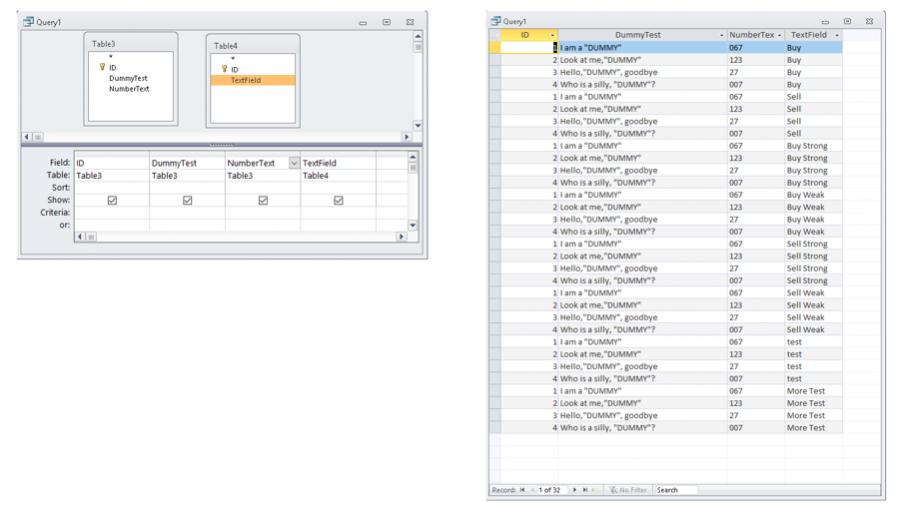
Task: Click the Criteria cell under TextField column
Action: click(x=338, y=213)
